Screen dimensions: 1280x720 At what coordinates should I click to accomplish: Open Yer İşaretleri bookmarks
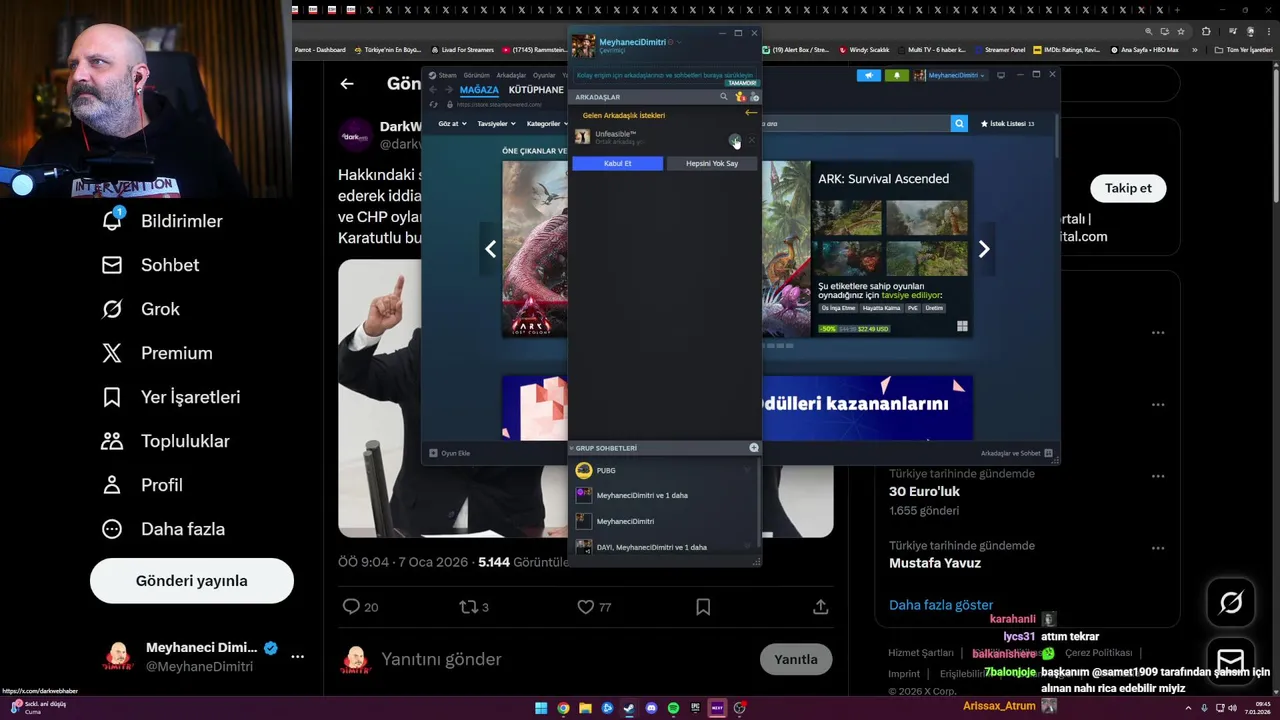(171, 397)
